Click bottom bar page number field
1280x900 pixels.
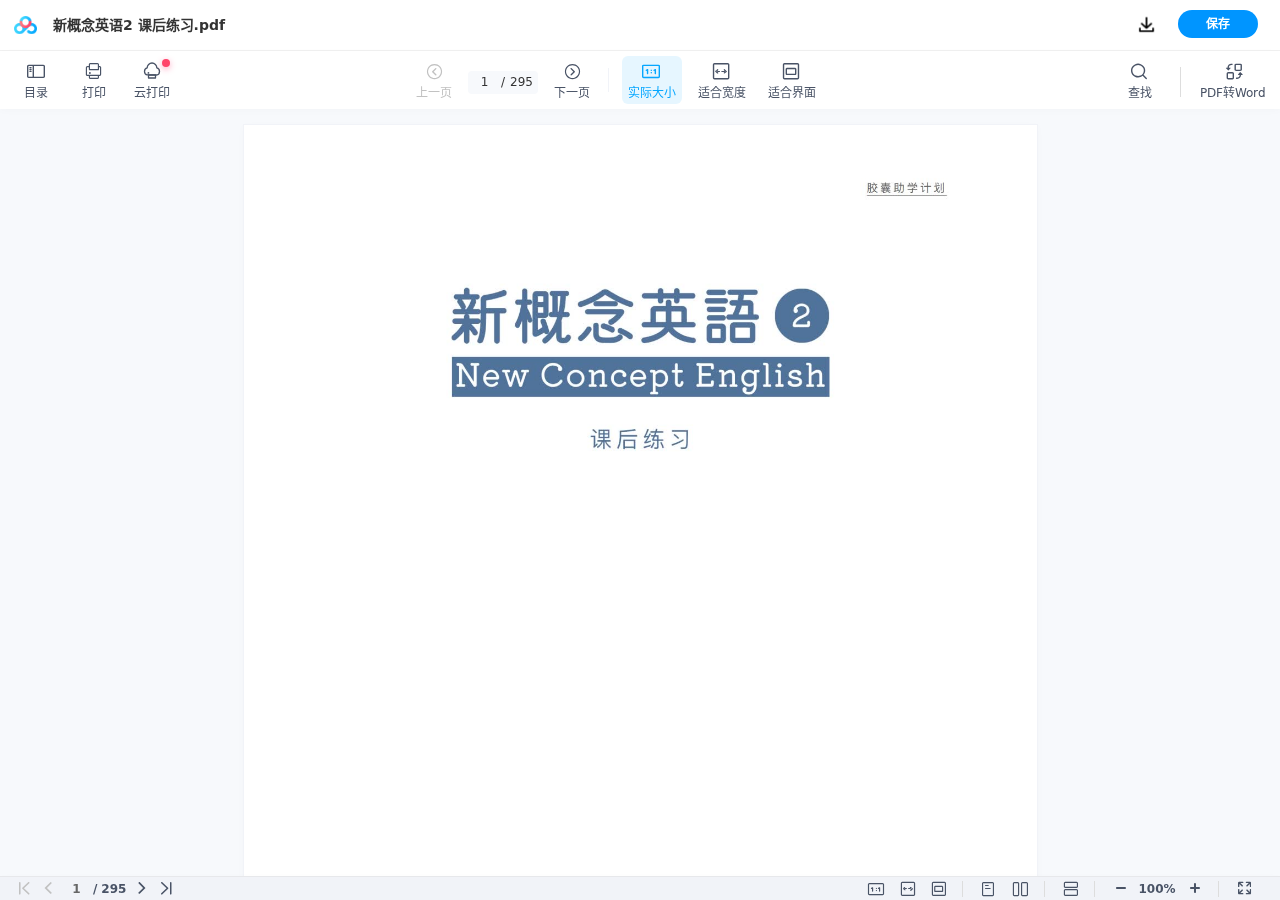[76, 888]
